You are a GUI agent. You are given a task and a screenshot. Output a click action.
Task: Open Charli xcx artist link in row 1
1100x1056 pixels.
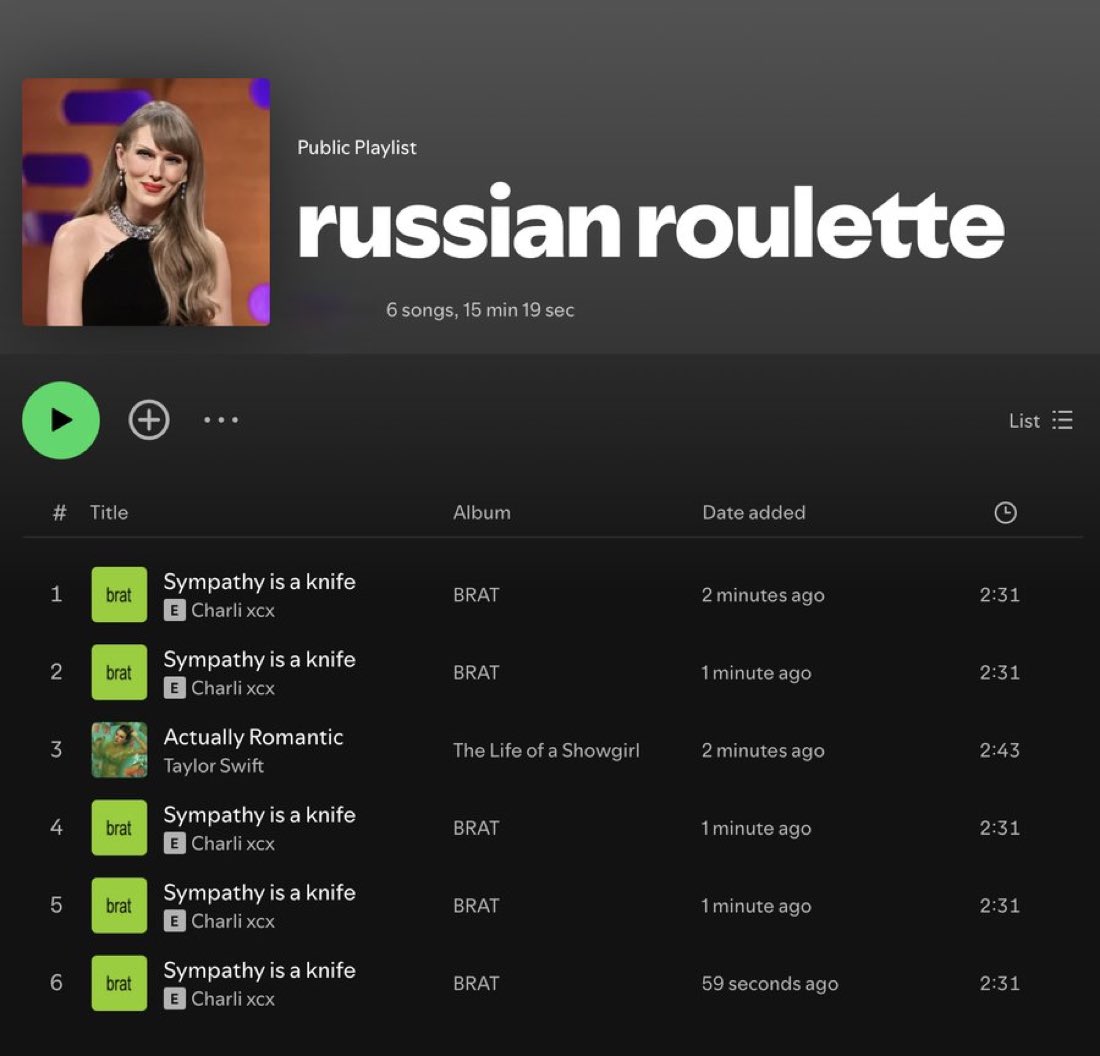tap(233, 610)
